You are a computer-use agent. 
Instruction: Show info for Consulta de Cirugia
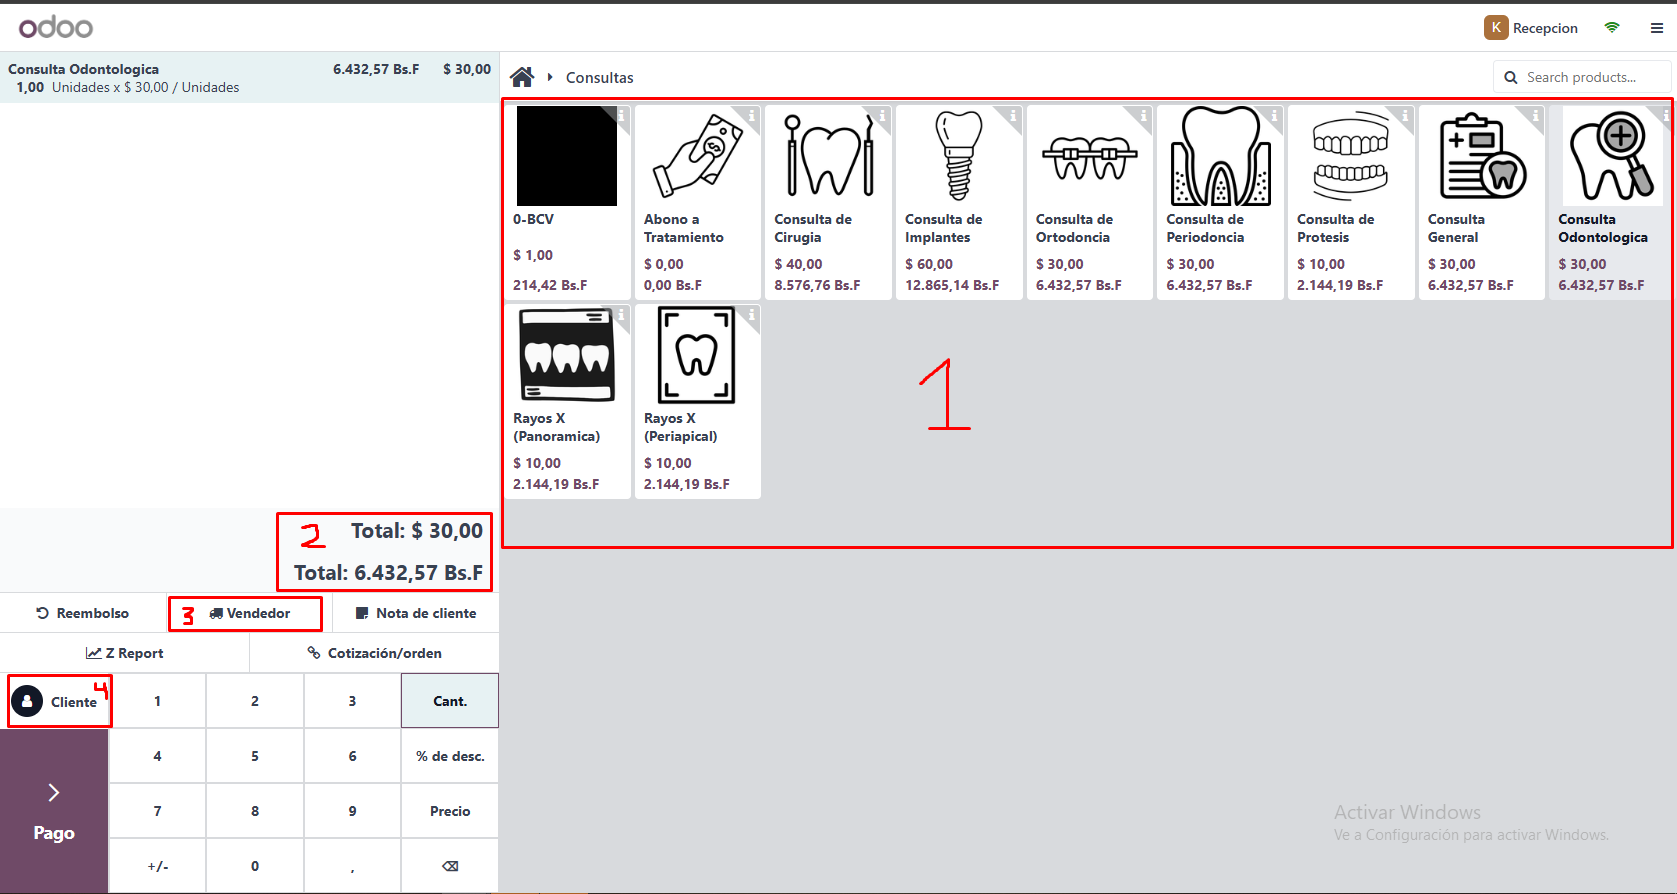[x=883, y=115]
